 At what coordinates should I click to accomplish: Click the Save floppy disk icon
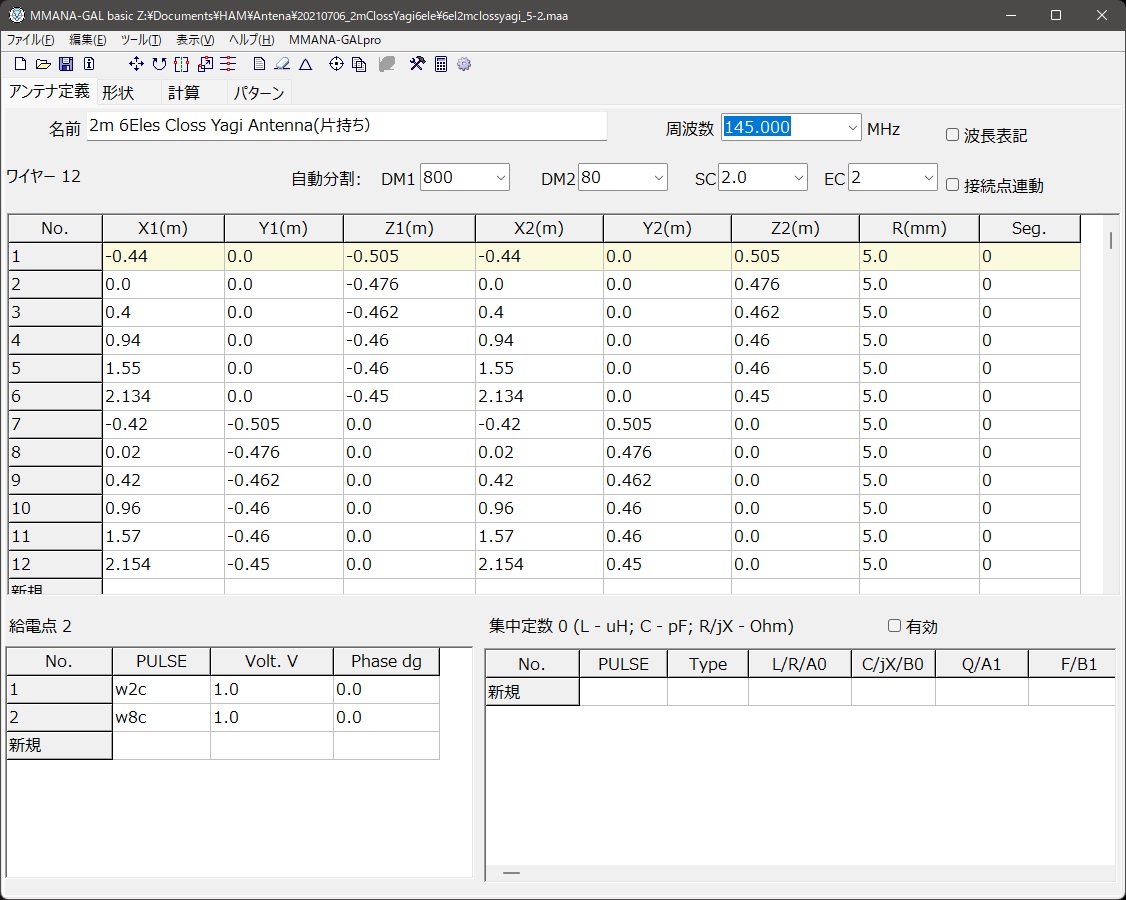point(66,65)
